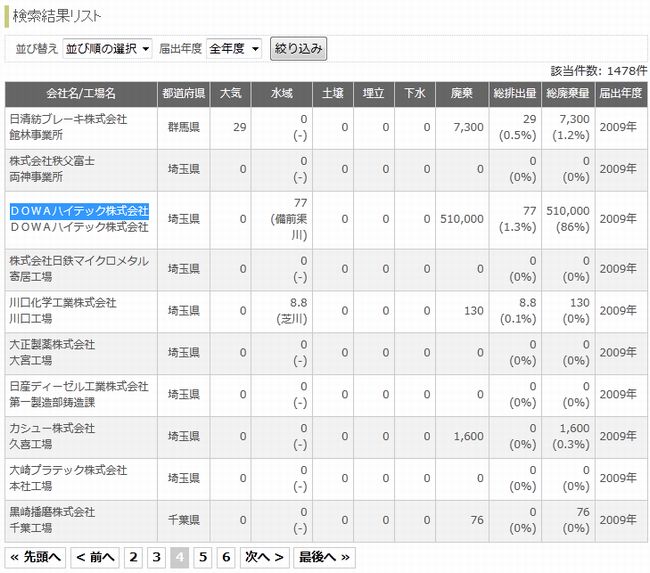The width and height of the screenshot is (650, 573).
Task: Go to next page with 次へ >
Action: point(264,557)
